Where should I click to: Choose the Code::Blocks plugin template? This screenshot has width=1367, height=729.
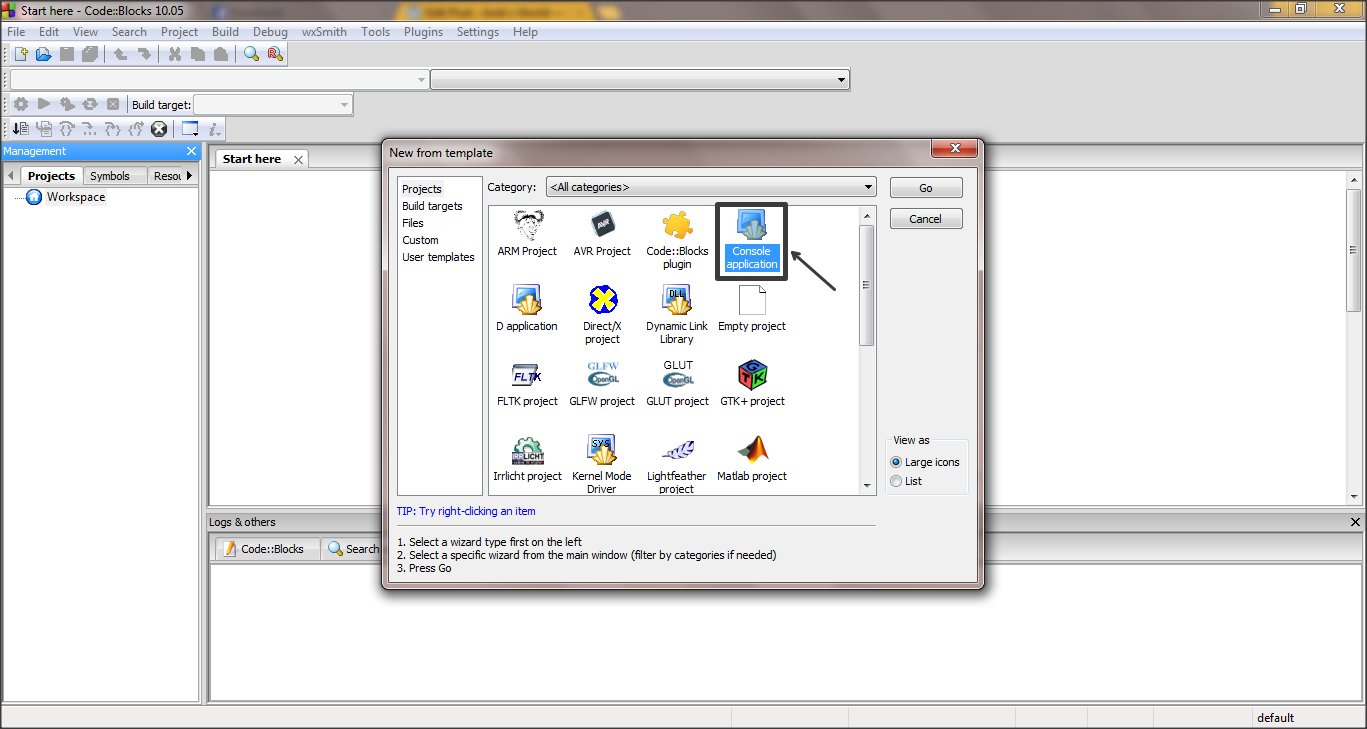[677, 240]
